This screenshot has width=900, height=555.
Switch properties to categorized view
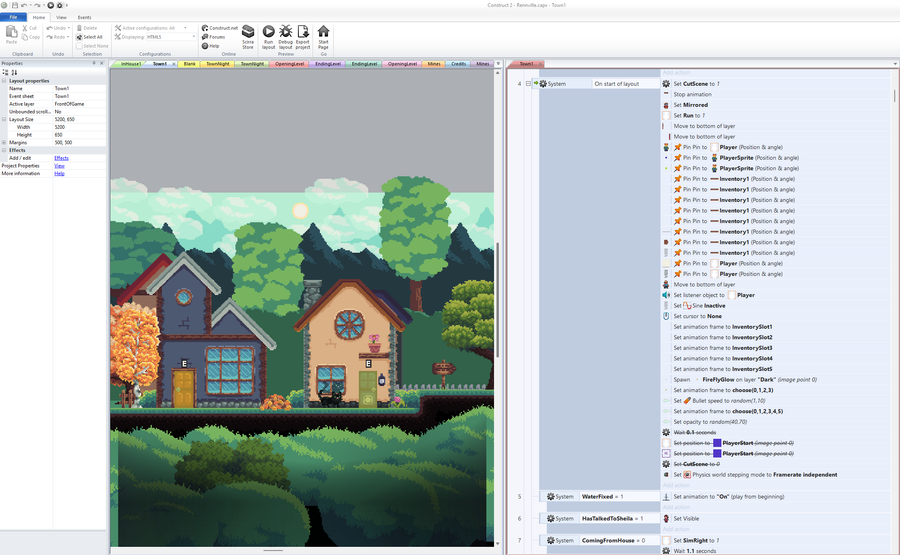tap(6, 72)
